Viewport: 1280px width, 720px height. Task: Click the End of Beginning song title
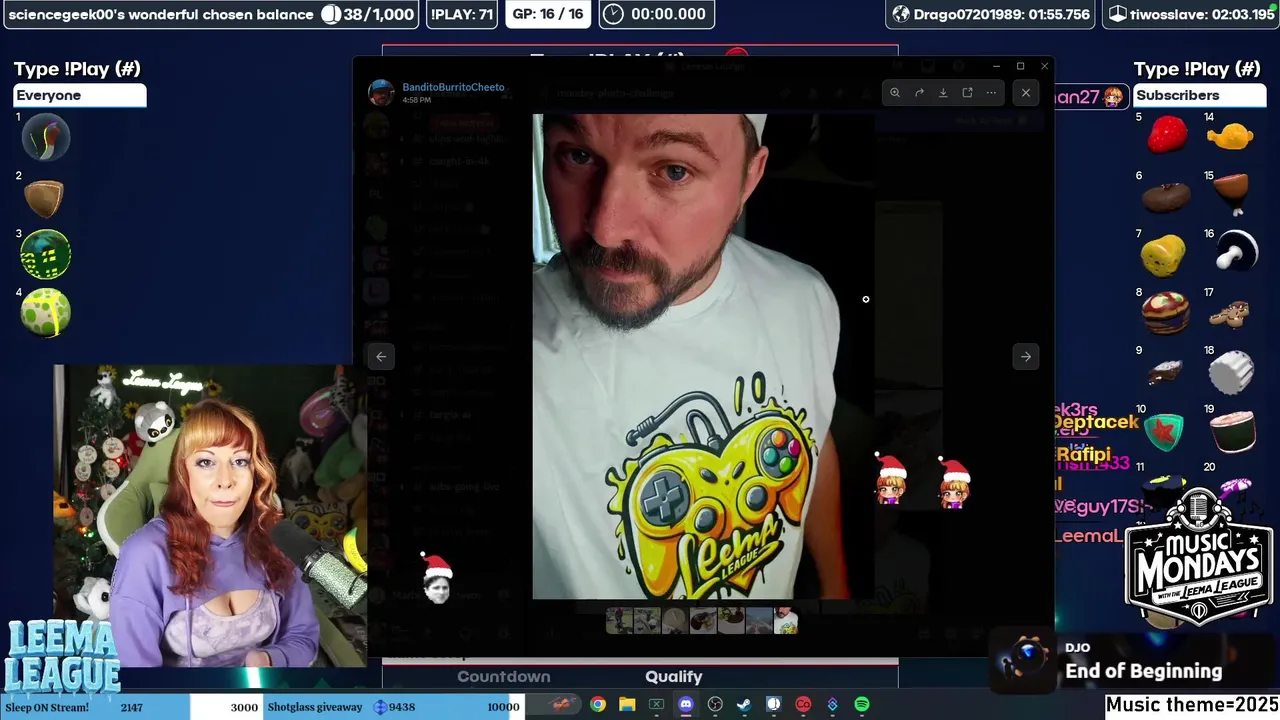(1144, 672)
